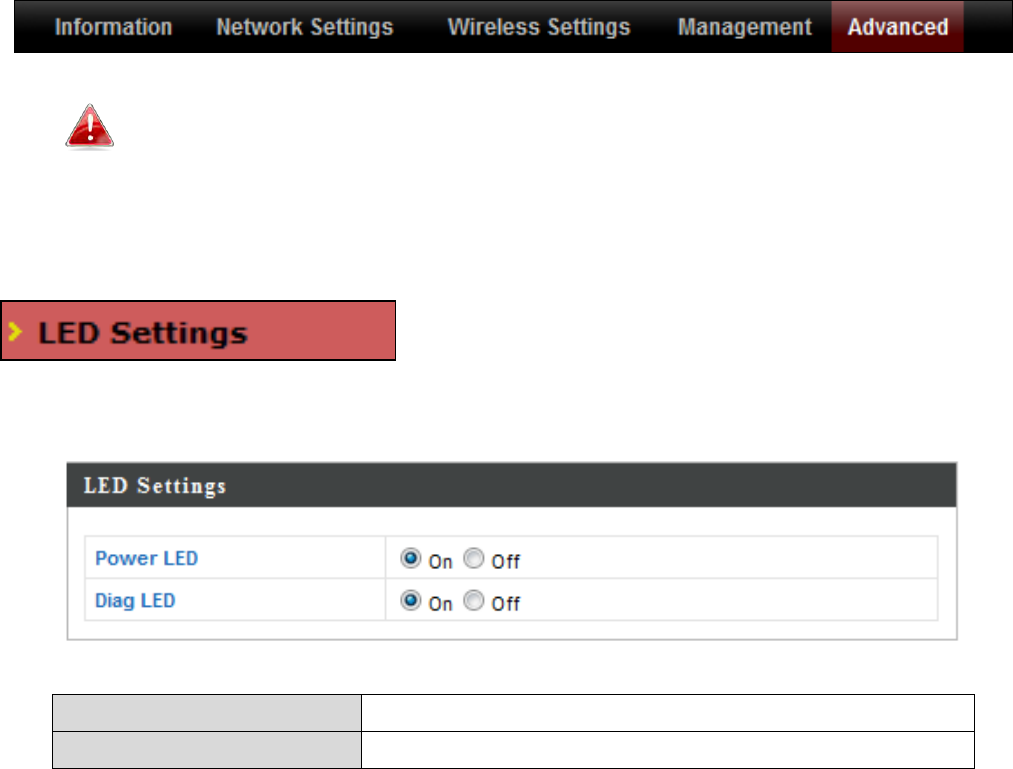Screen dimensions: 1013x769
Task: Open the Information tab
Action: (113, 27)
